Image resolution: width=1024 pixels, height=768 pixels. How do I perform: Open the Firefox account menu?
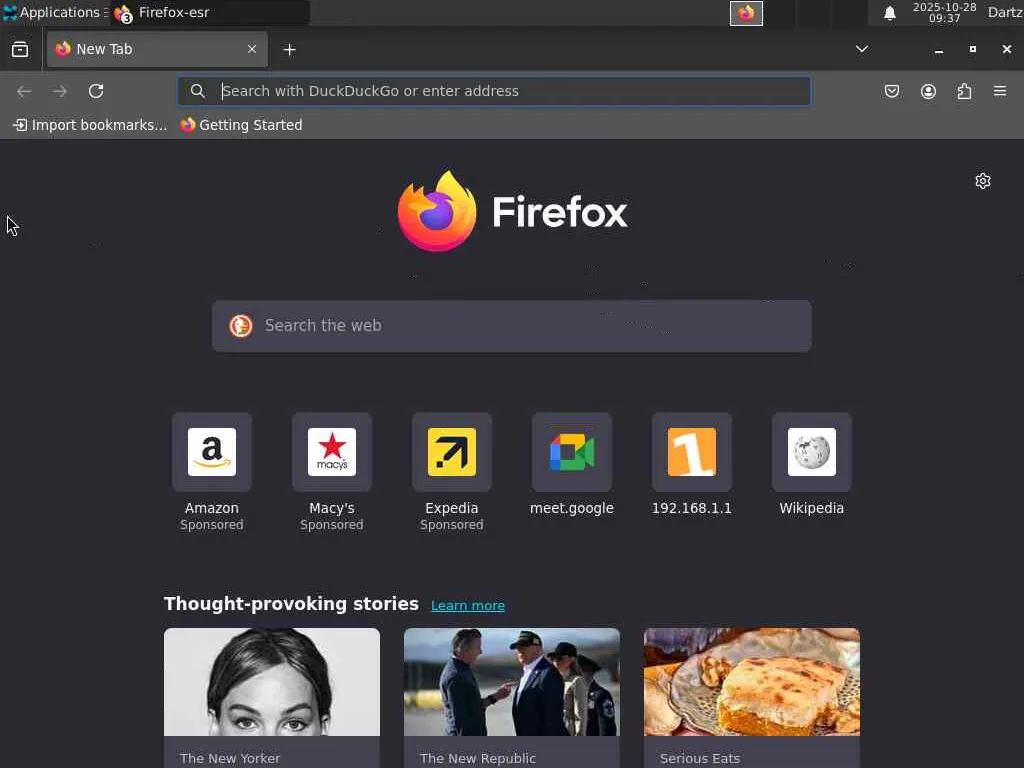928,91
